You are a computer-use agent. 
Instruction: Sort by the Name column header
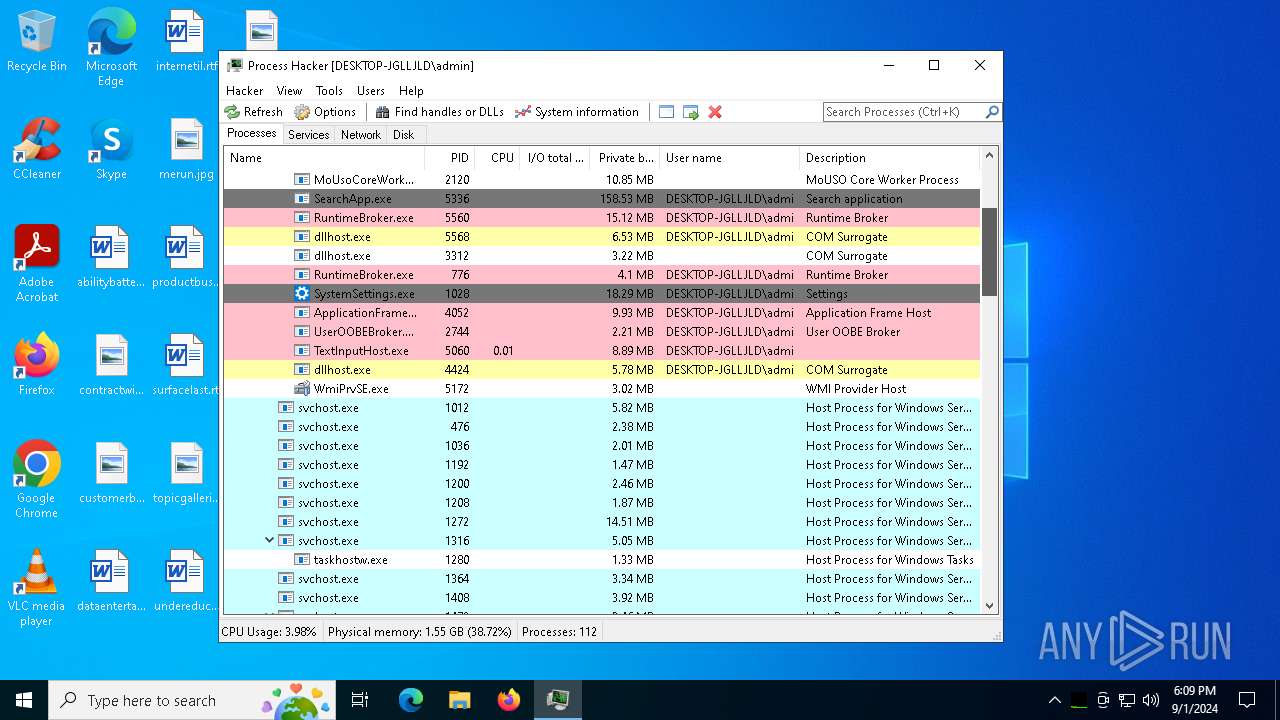pyautogui.click(x=324, y=158)
